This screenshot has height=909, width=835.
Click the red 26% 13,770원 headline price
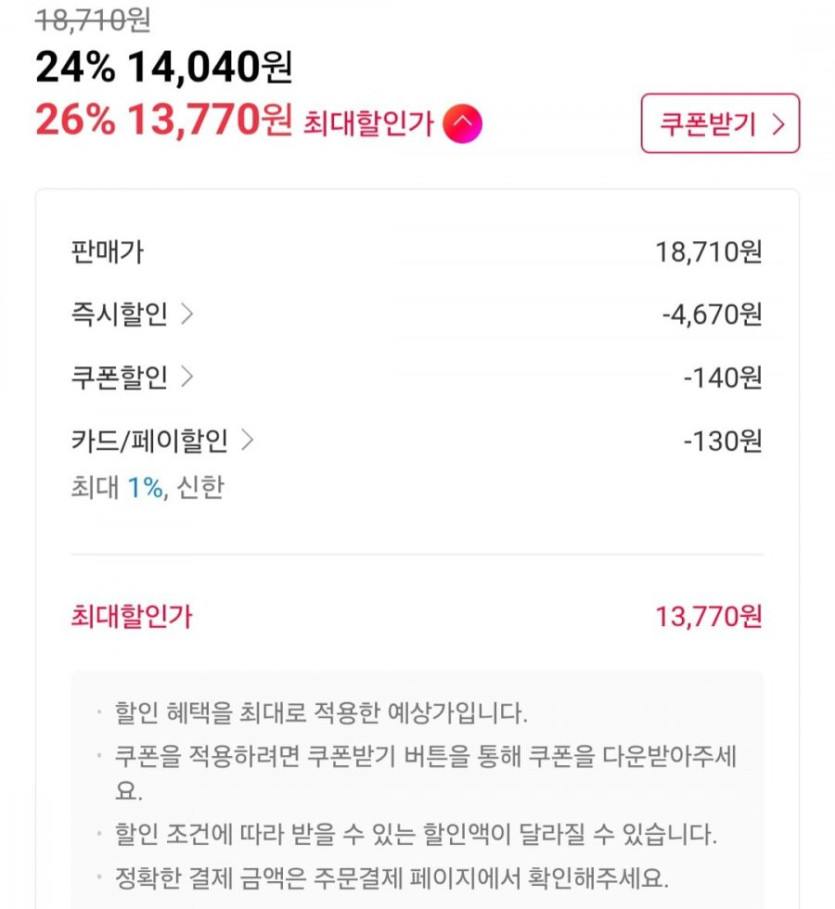163,122
